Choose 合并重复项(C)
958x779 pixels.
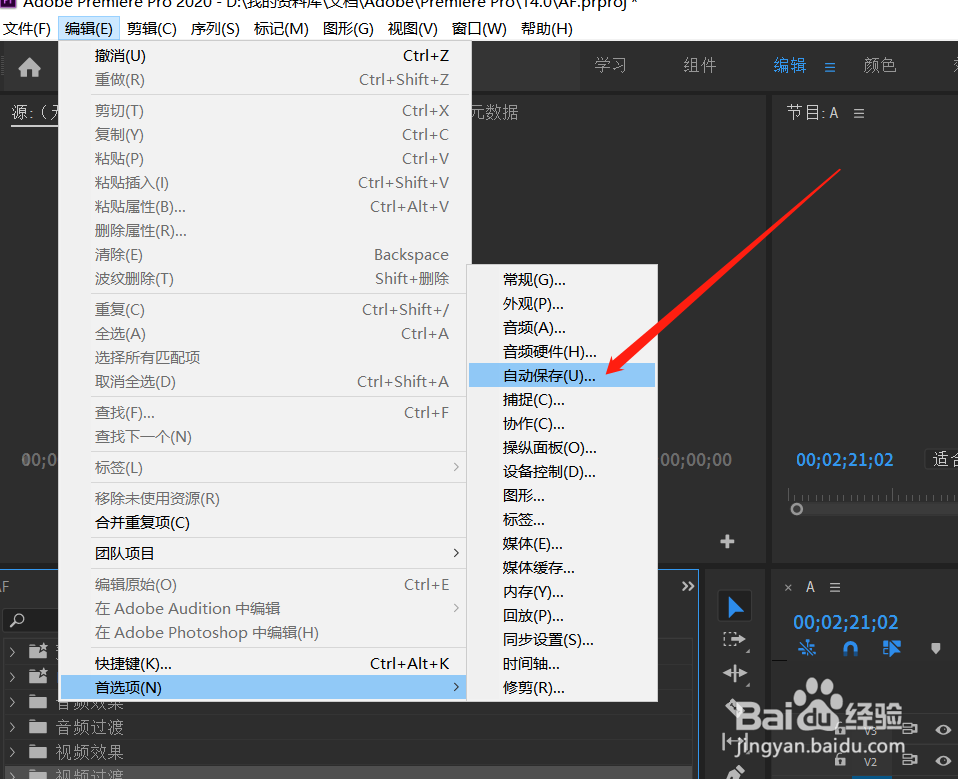pos(263,523)
